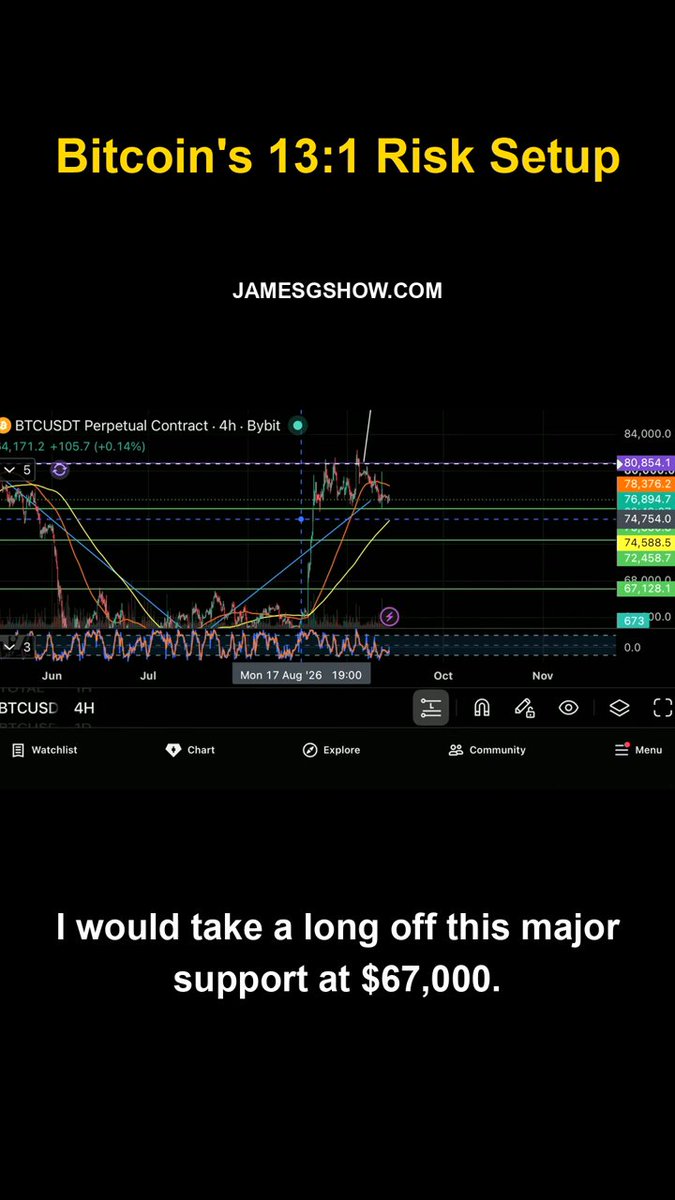Click the 76,894.7 teal price label
The width and height of the screenshot is (675, 1200).
click(x=647, y=499)
